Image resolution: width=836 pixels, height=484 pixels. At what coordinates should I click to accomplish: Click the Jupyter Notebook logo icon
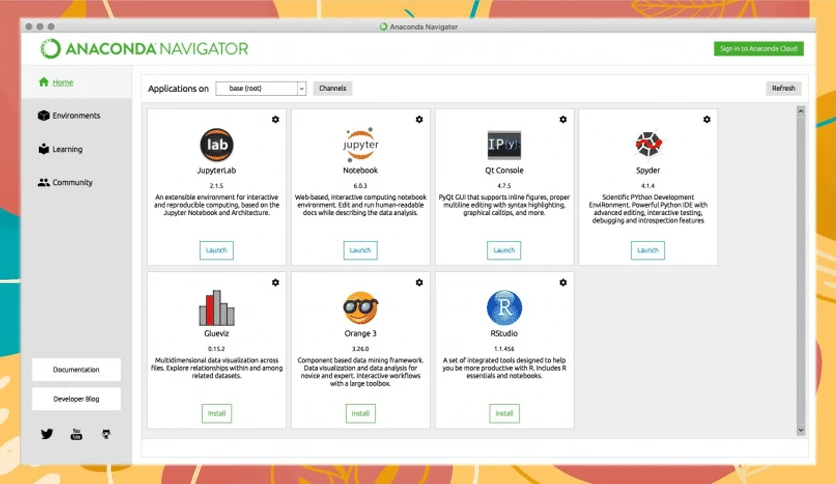pos(360,144)
